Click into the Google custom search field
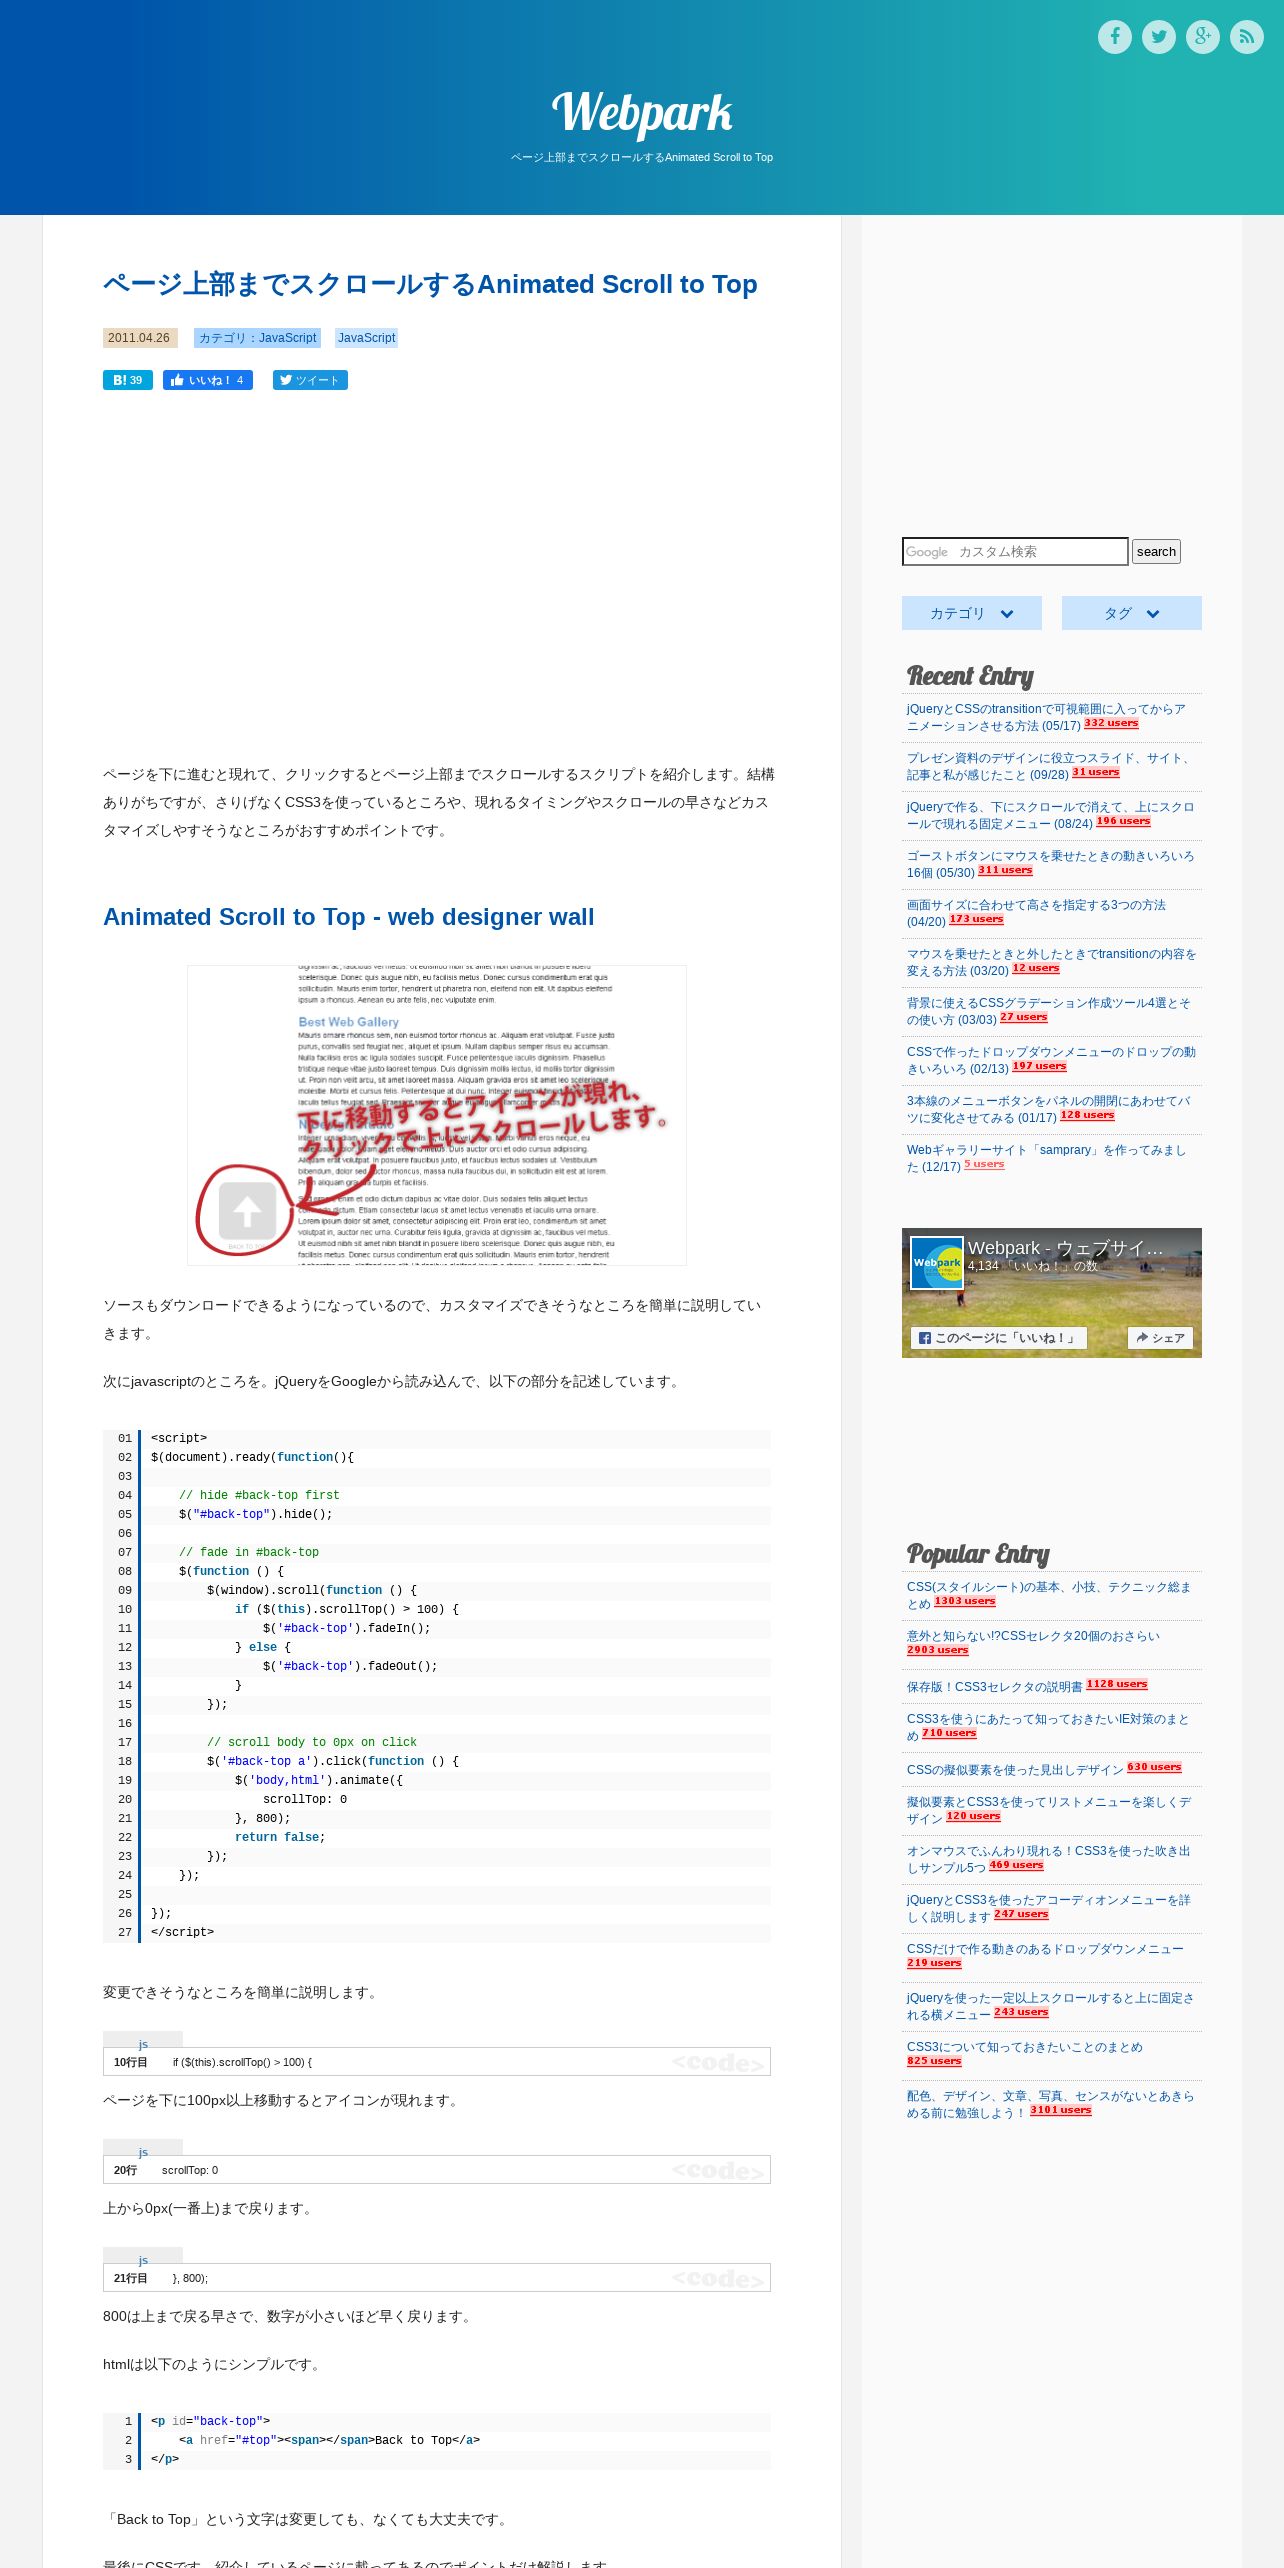 [x=1015, y=551]
